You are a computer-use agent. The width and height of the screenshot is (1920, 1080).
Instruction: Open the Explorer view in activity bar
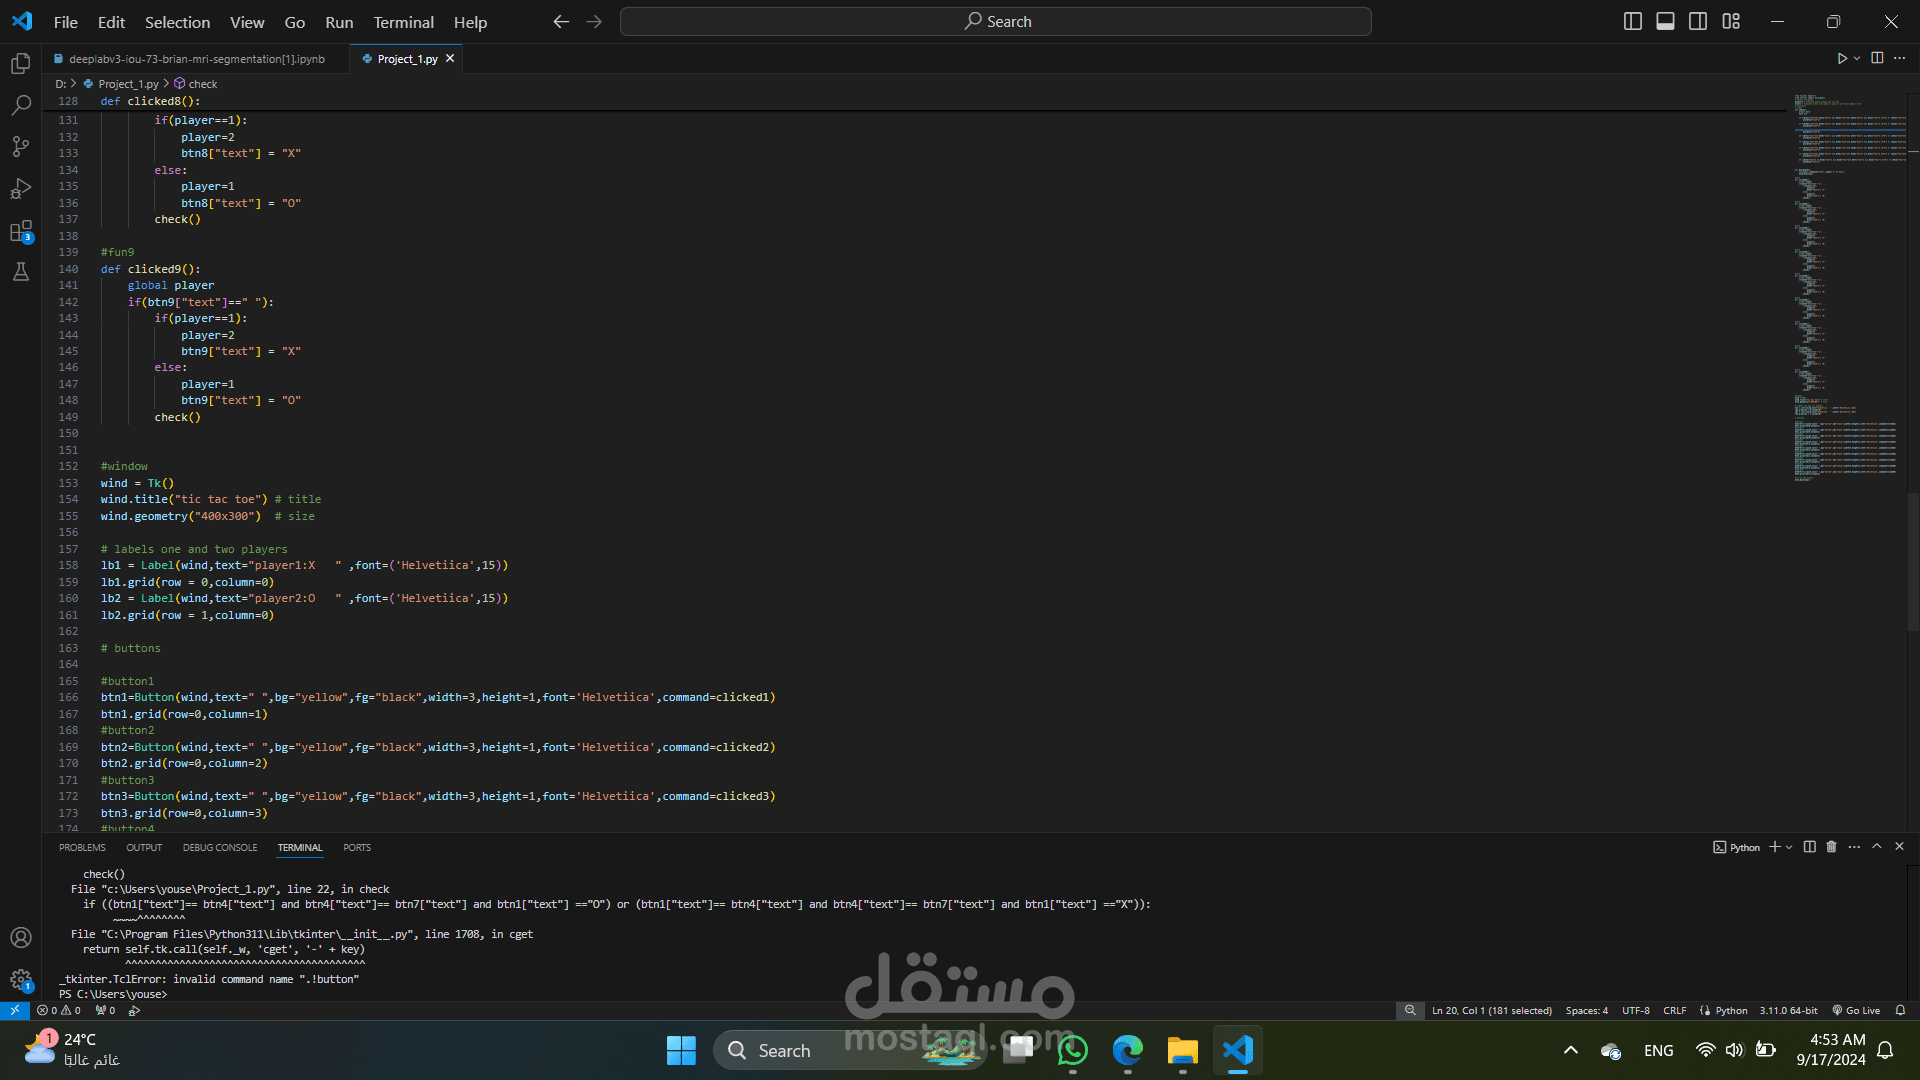coord(20,64)
